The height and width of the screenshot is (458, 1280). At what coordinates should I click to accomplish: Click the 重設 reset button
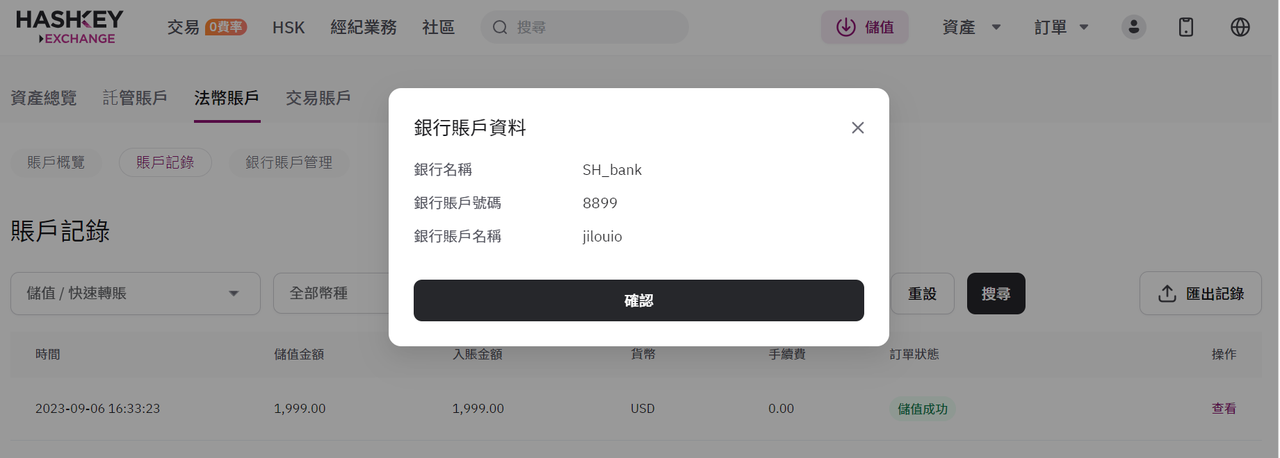922,293
